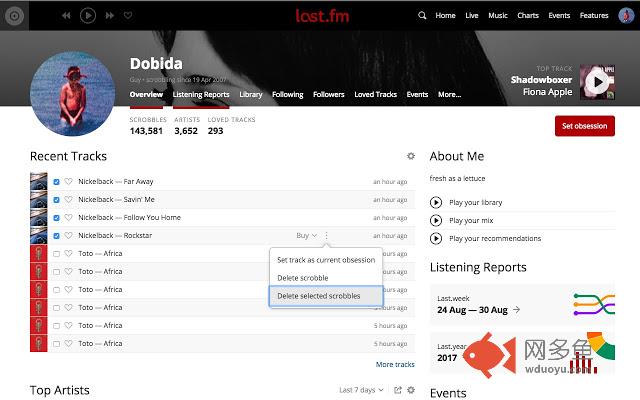Viewport: 640px width, 400px height.
Task: Uncheck the Savin' Me track checkbox
Action: click(x=56, y=200)
